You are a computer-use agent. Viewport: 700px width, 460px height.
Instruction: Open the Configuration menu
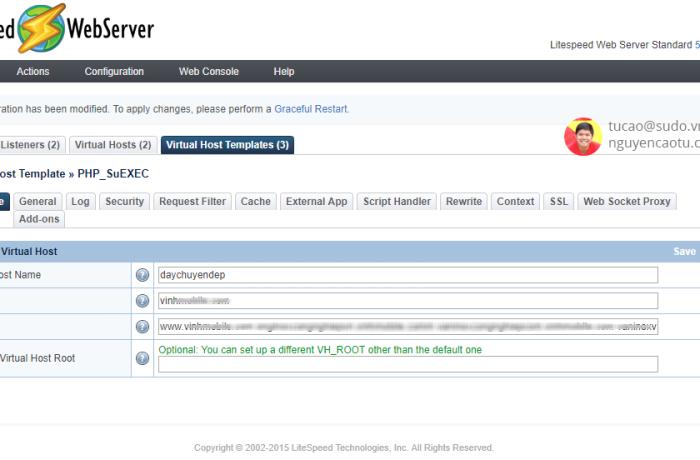[114, 72]
